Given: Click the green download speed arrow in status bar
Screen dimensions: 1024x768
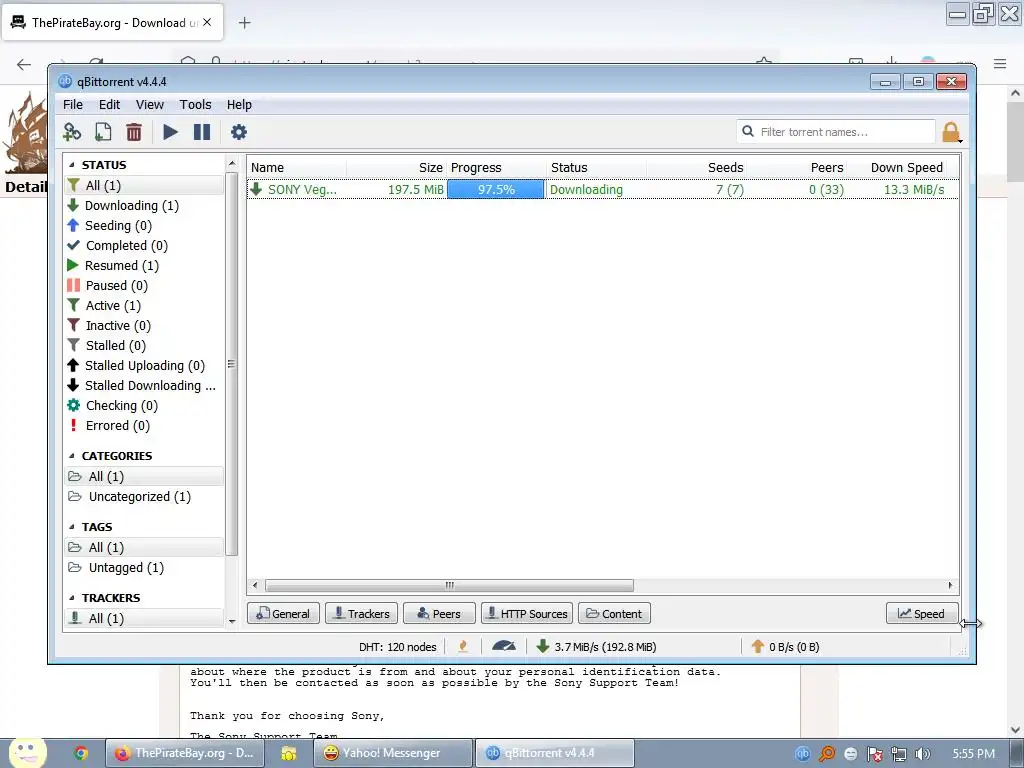Looking at the screenshot, I should pos(542,647).
